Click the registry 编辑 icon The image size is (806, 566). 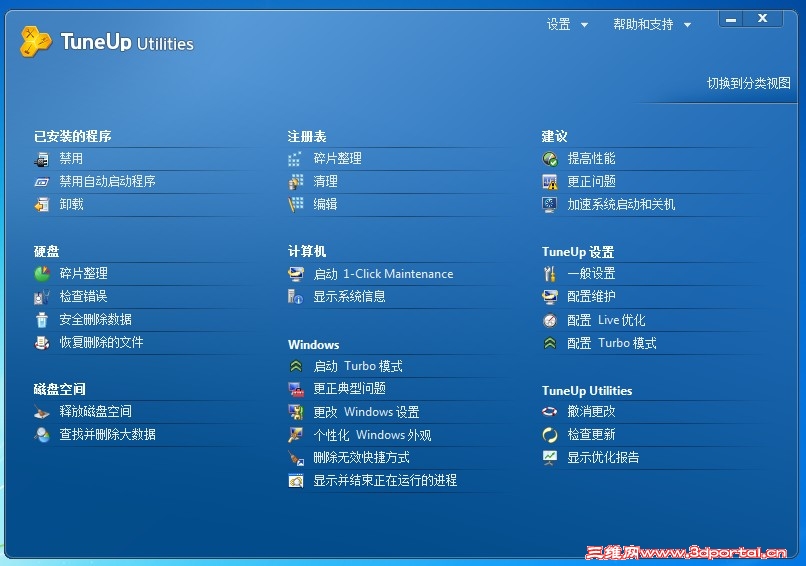coord(295,205)
